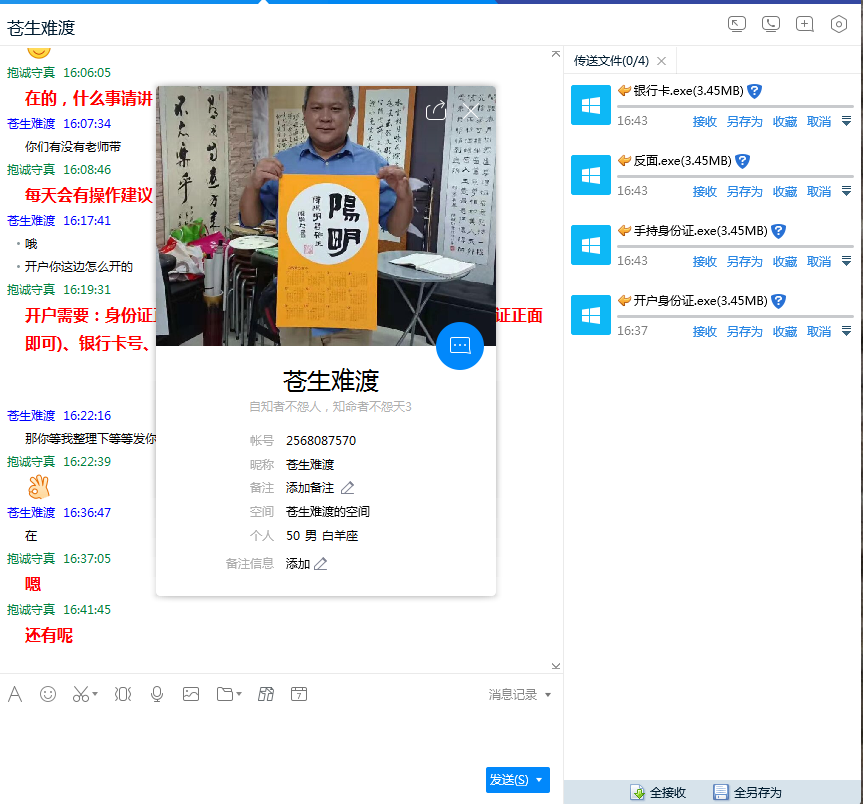Select the 传送文件(0/4) tab
The height and width of the screenshot is (804, 863).
611,61
